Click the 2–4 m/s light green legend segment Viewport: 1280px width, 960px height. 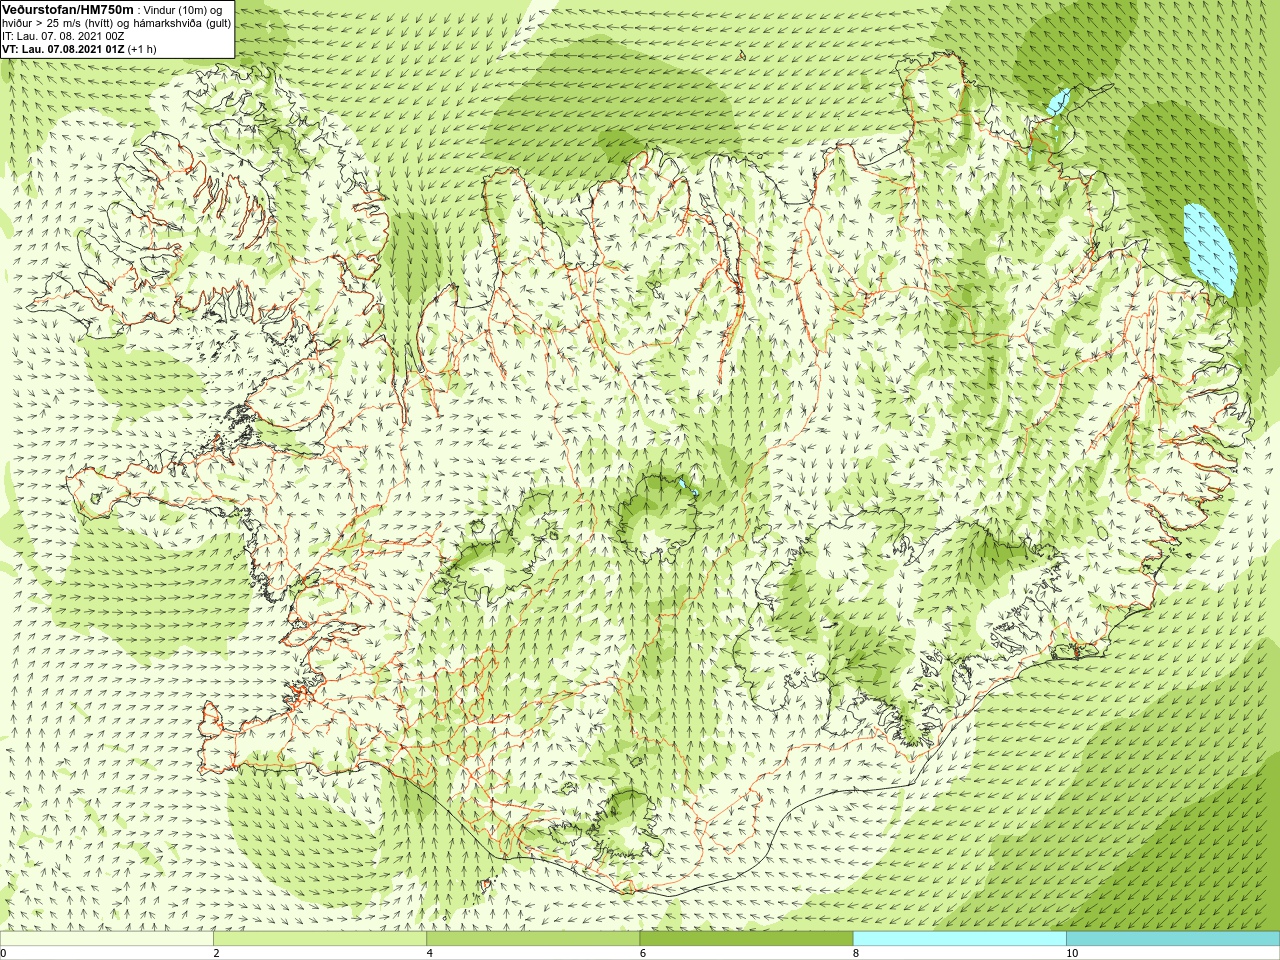click(x=320, y=939)
